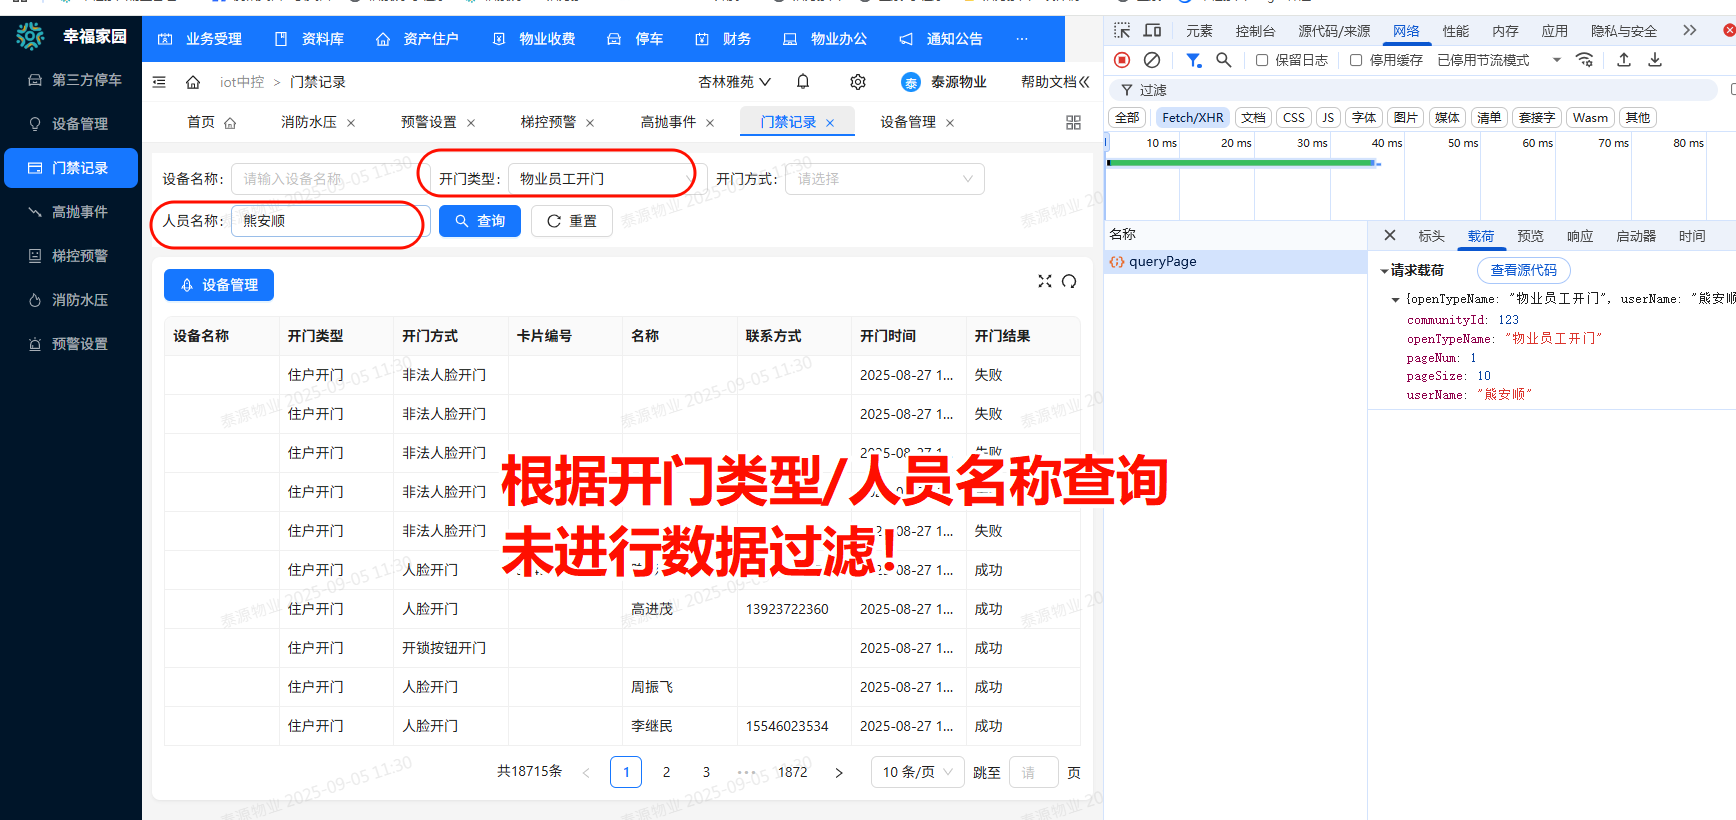
Task: Open the 物业收费 top menu
Action: [x=535, y=39]
